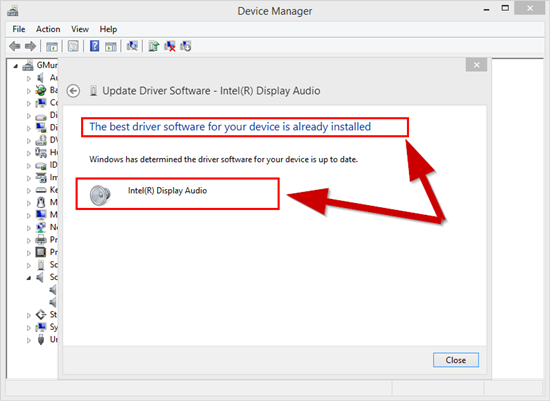This screenshot has width=550, height=401.
Task: Minimize the Device Manager window
Action: [486, 9]
